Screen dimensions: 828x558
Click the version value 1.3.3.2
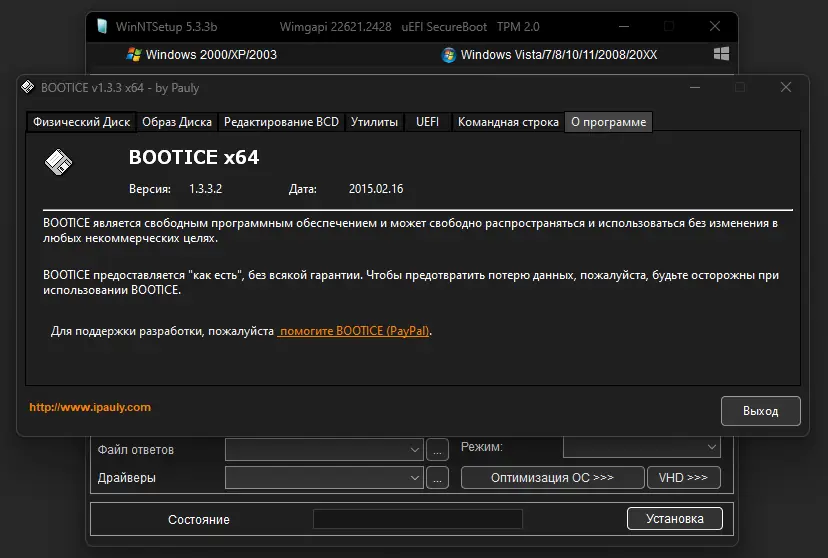[x=205, y=189]
